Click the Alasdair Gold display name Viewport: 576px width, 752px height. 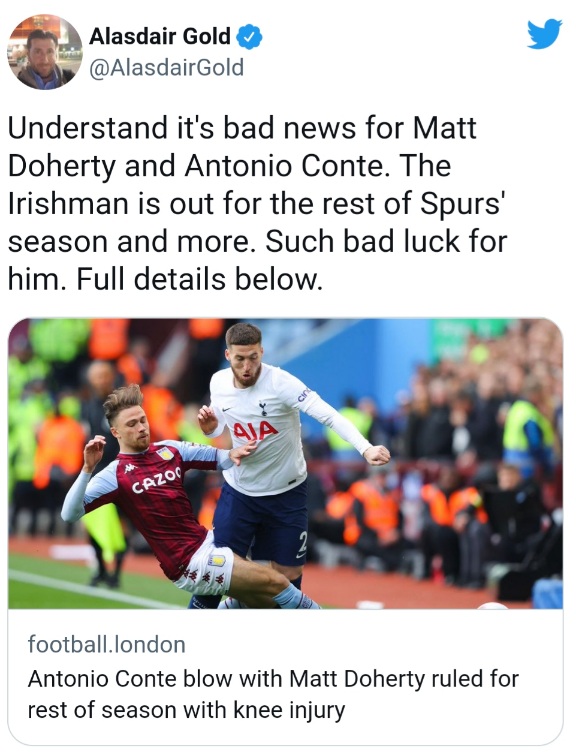[x=160, y=36]
